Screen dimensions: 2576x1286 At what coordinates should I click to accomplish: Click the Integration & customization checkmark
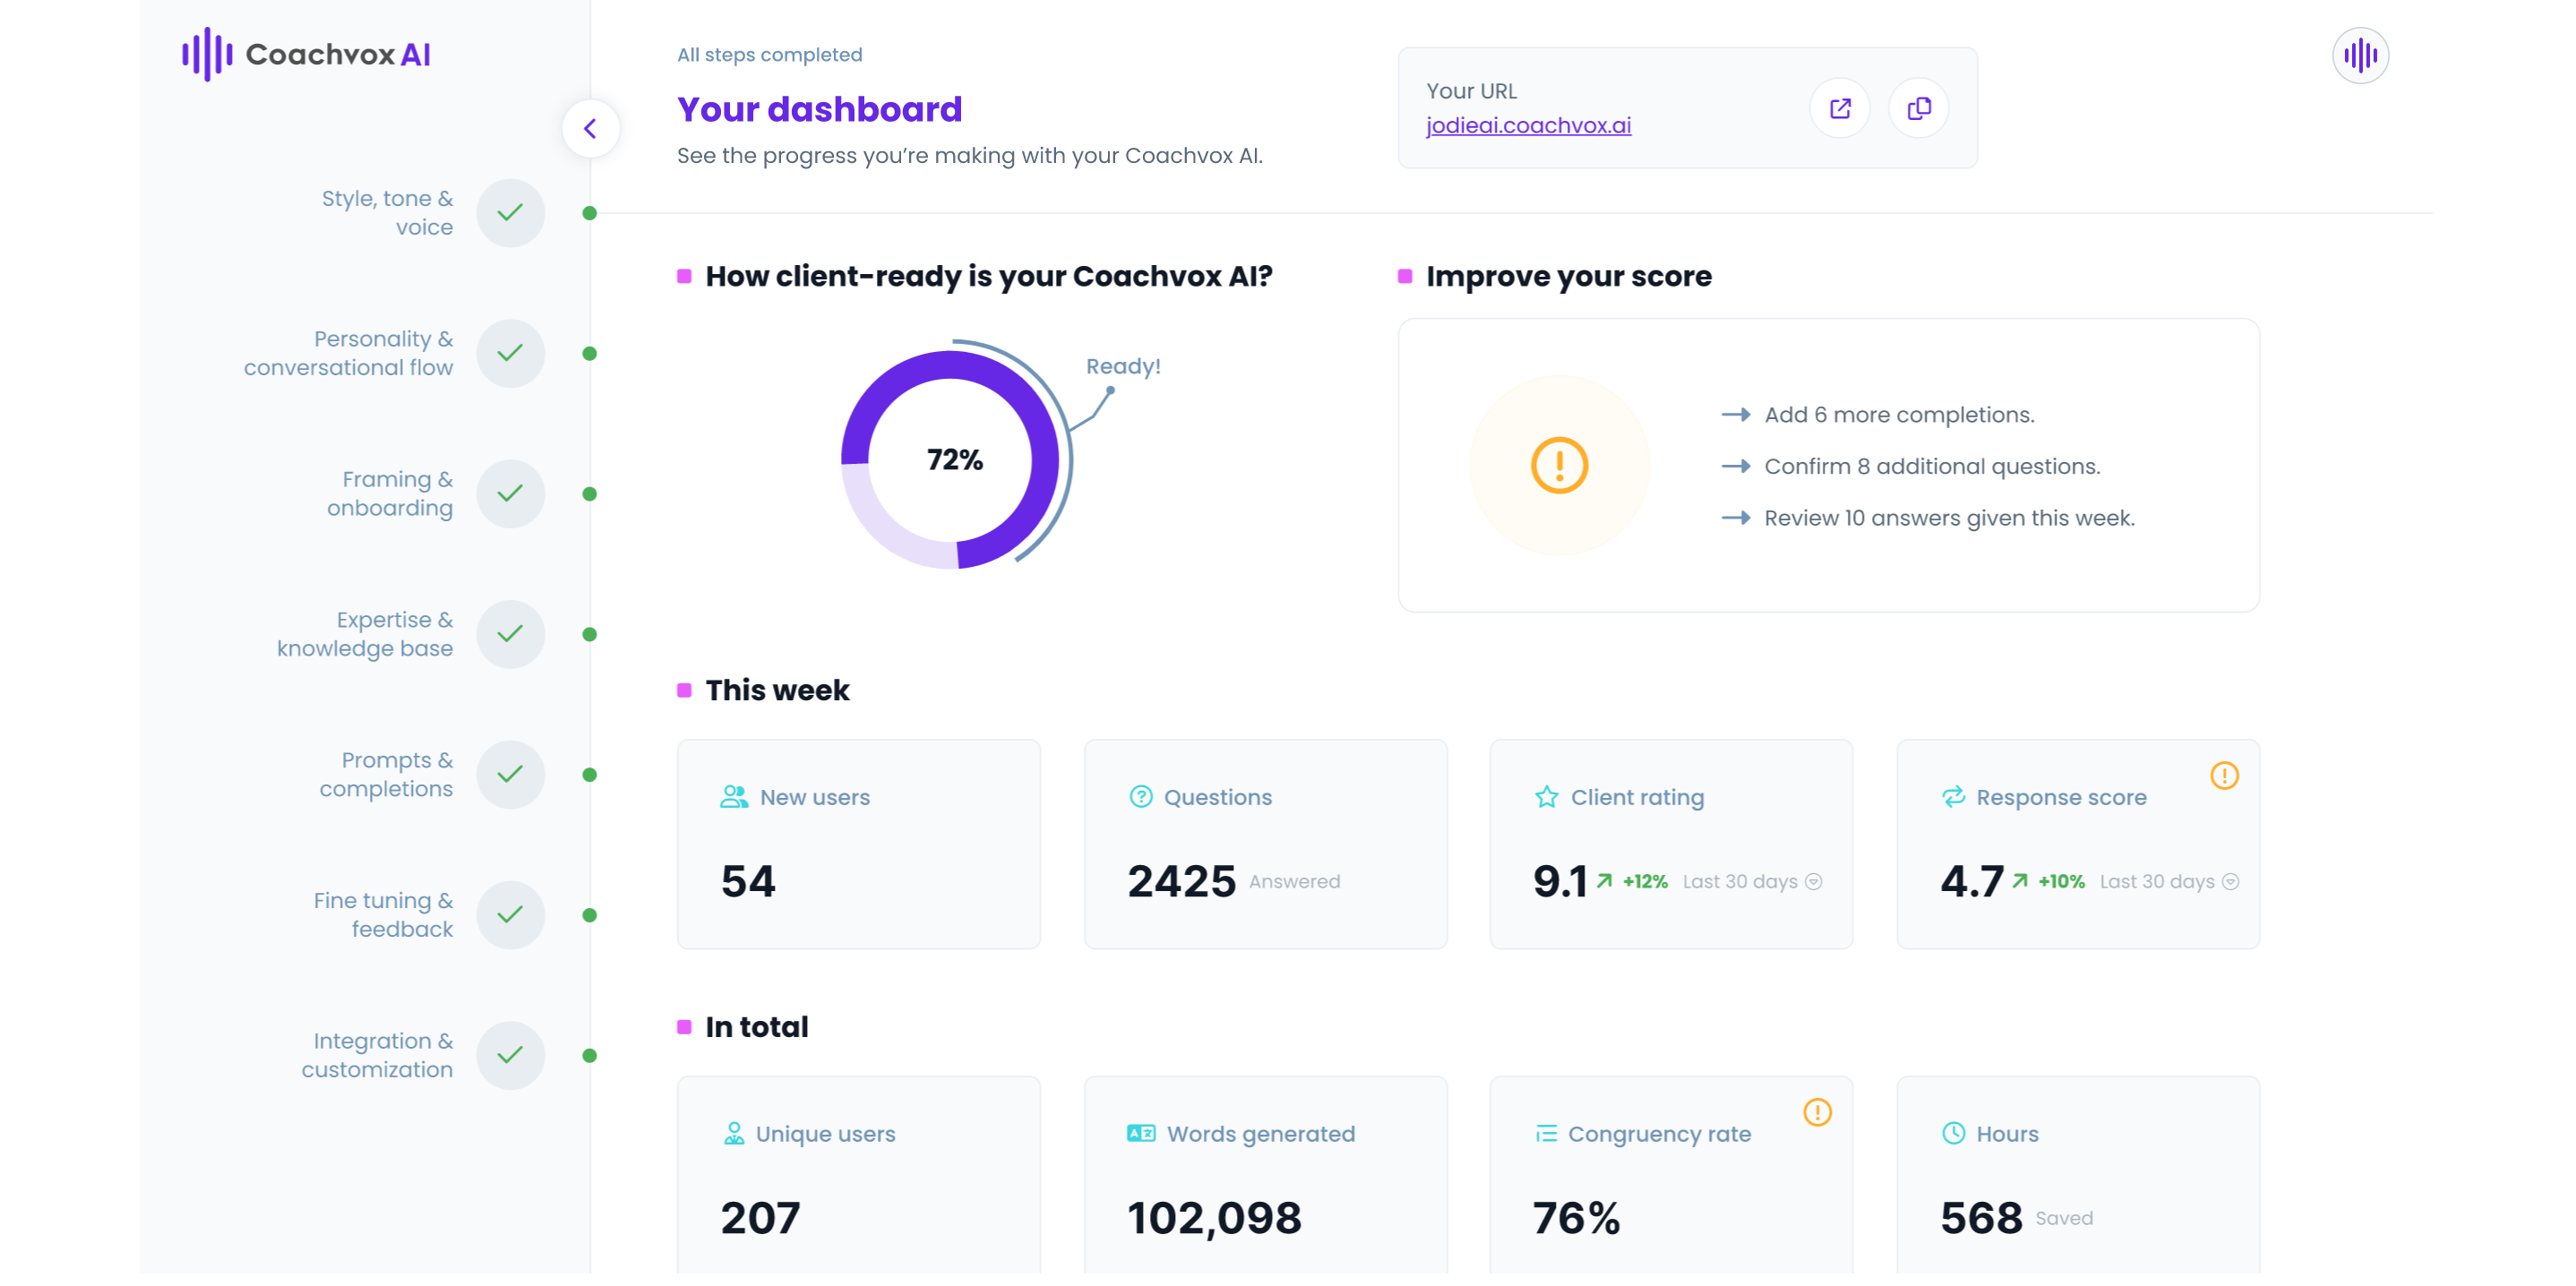[x=510, y=1055]
